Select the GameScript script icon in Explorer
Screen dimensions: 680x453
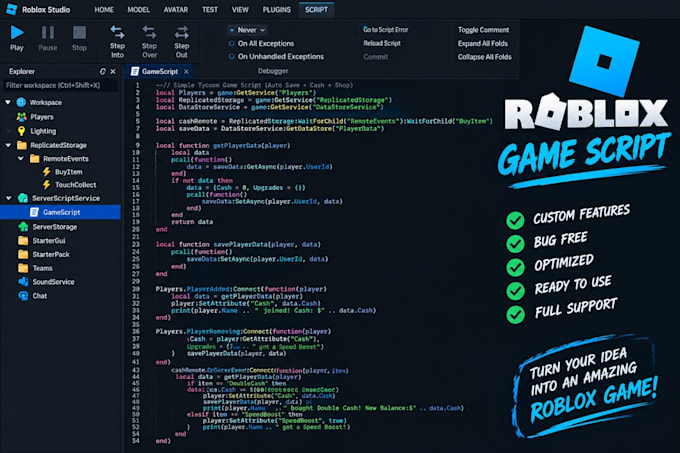(34, 212)
